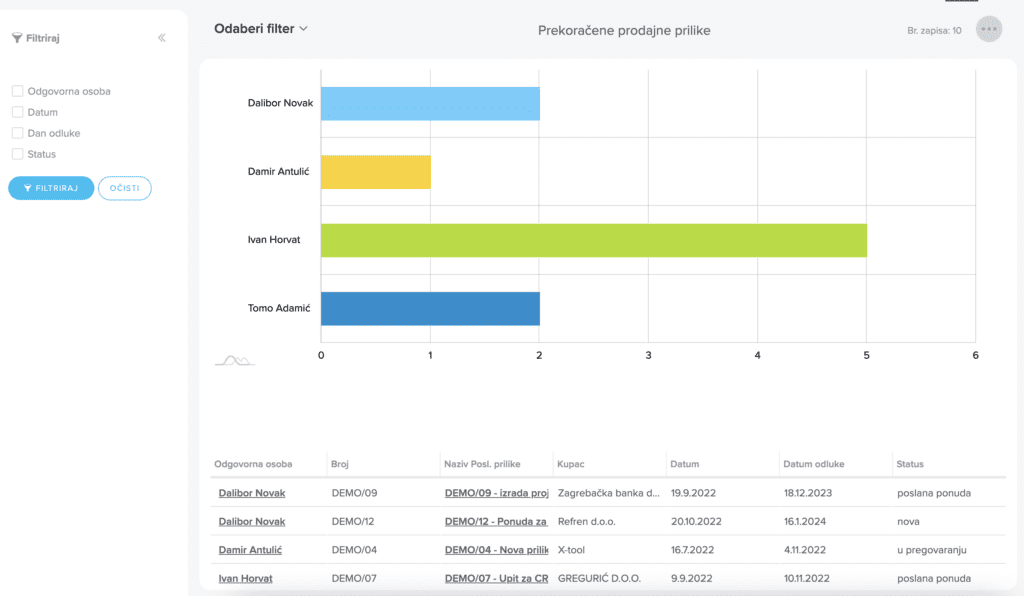The image size is (1024, 596).
Task: Open DEMO/09 - izrada proj opportunity link
Action: click(x=496, y=493)
